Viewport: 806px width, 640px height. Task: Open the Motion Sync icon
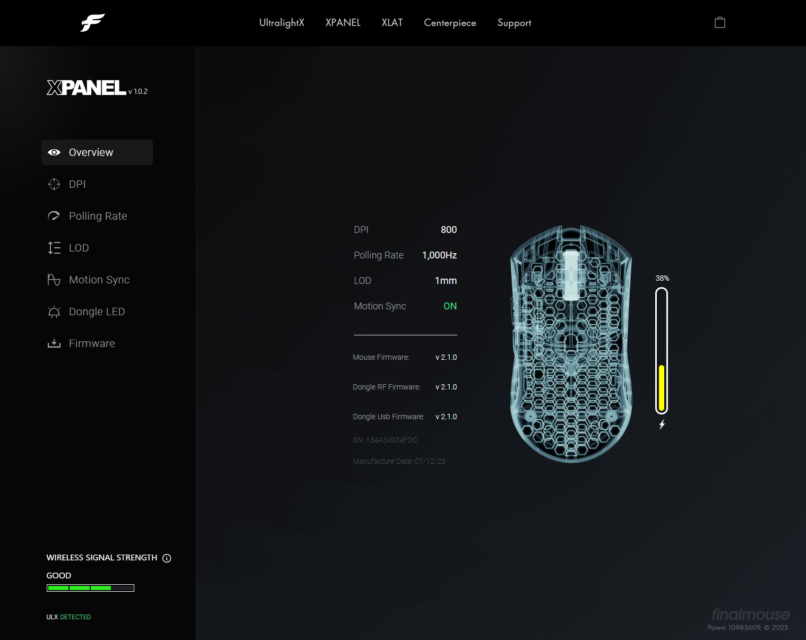(x=53, y=280)
